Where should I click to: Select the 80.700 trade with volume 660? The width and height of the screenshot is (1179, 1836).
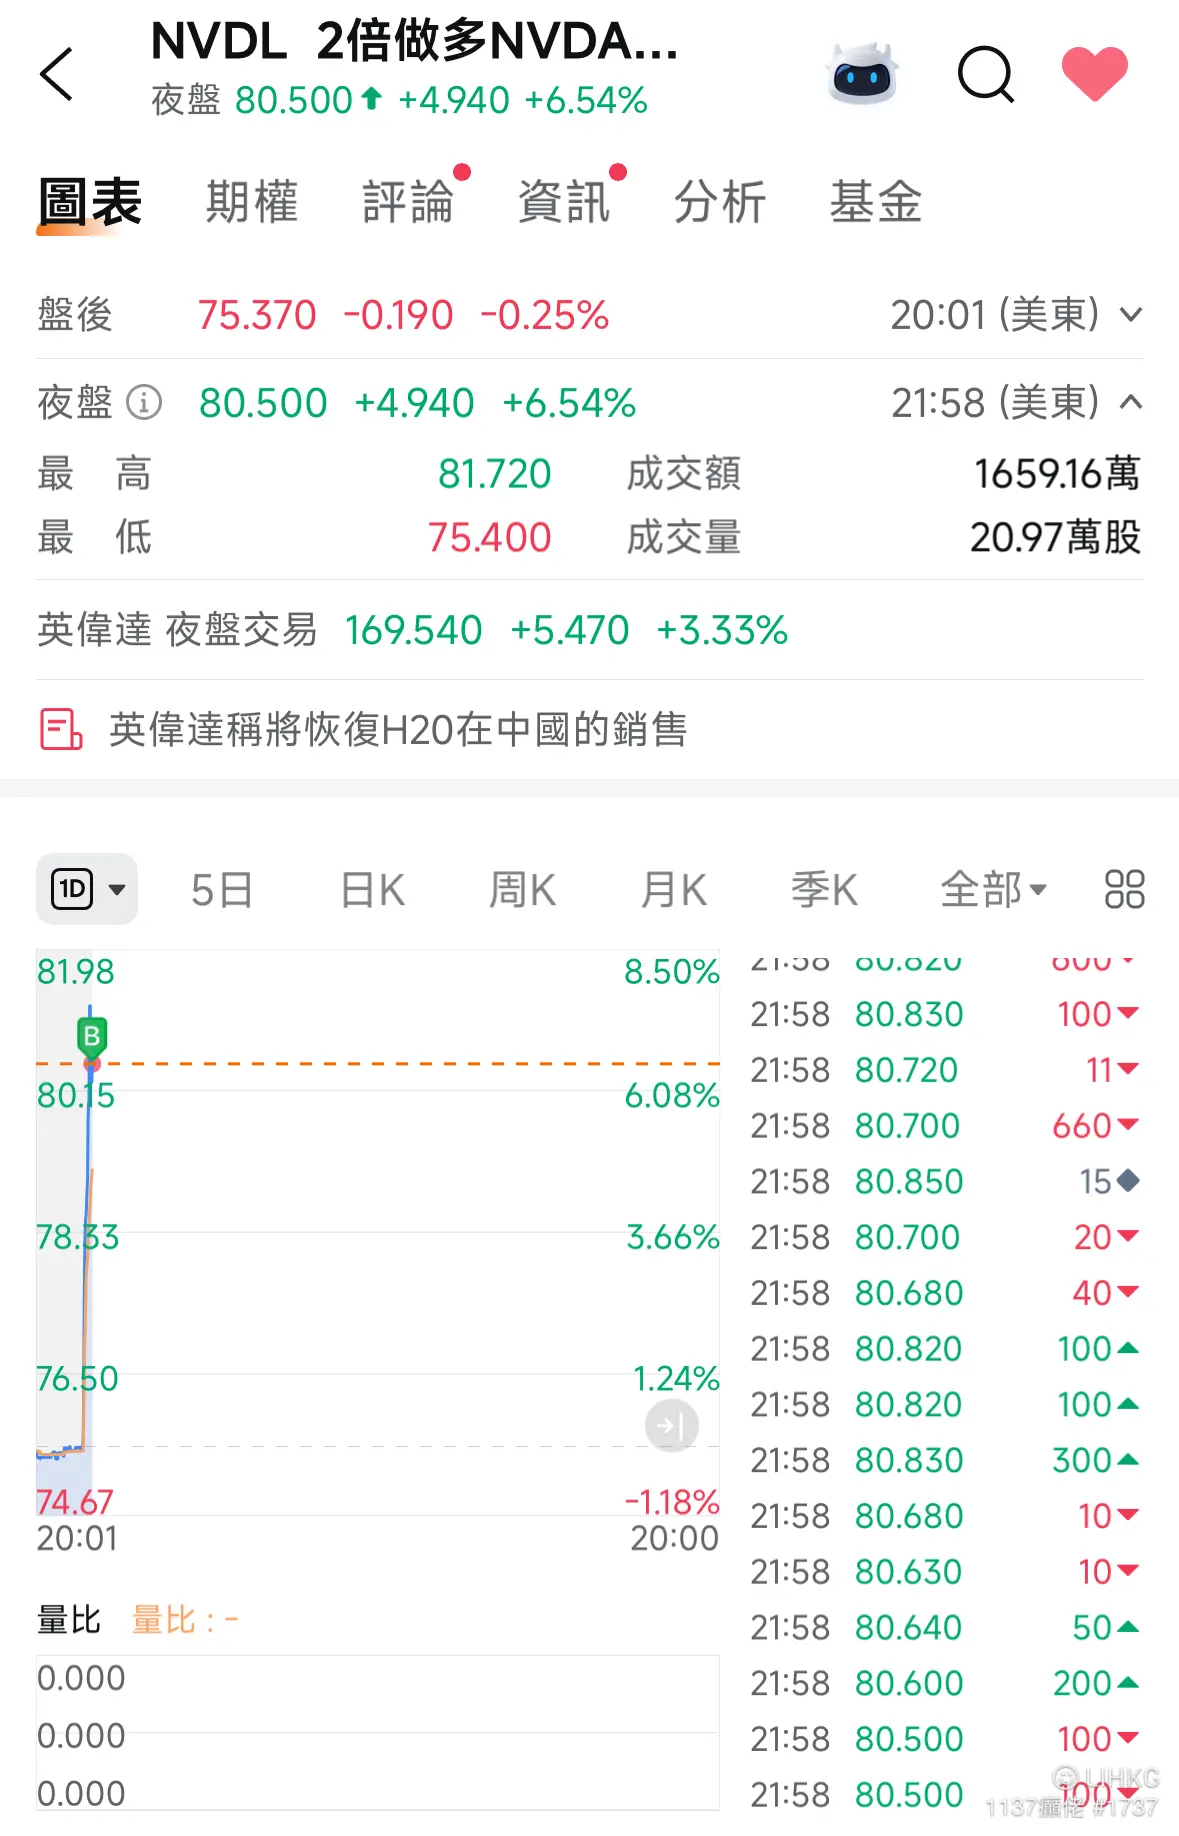[945, 1126]
